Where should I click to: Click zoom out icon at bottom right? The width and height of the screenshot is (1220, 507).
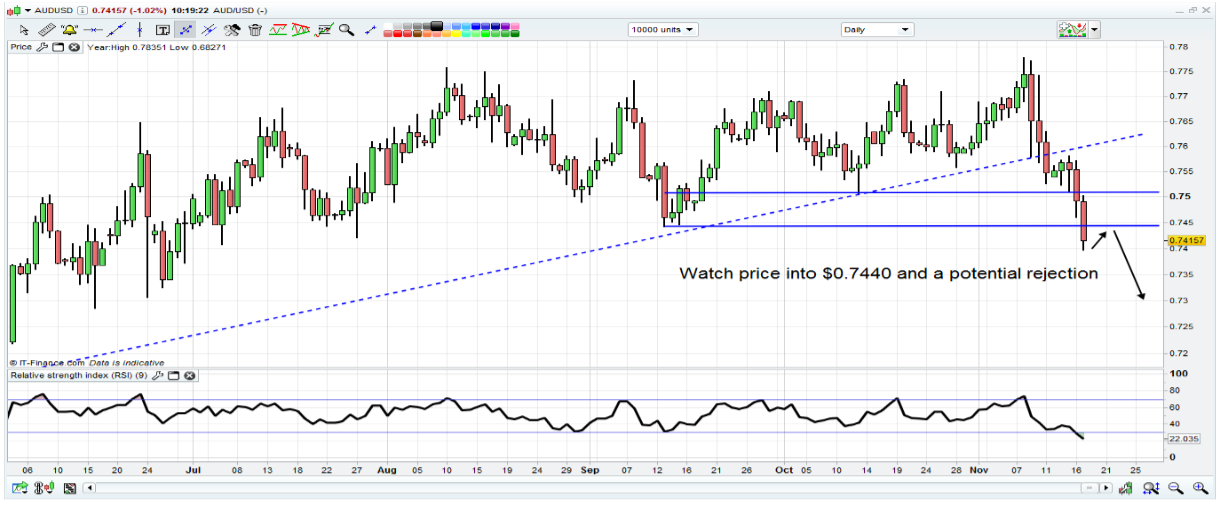pos(1175,488)
